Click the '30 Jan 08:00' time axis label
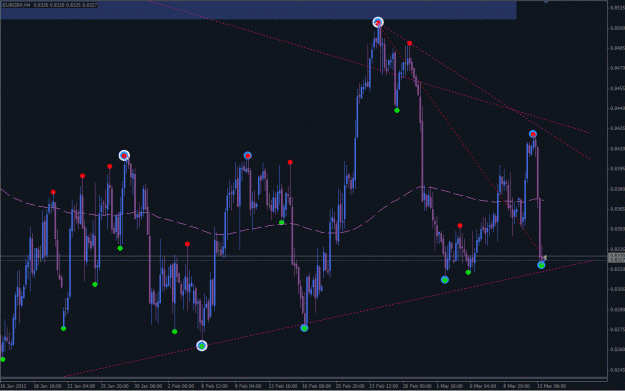This screenshot has width=625, height=391. tap(148, 386)
